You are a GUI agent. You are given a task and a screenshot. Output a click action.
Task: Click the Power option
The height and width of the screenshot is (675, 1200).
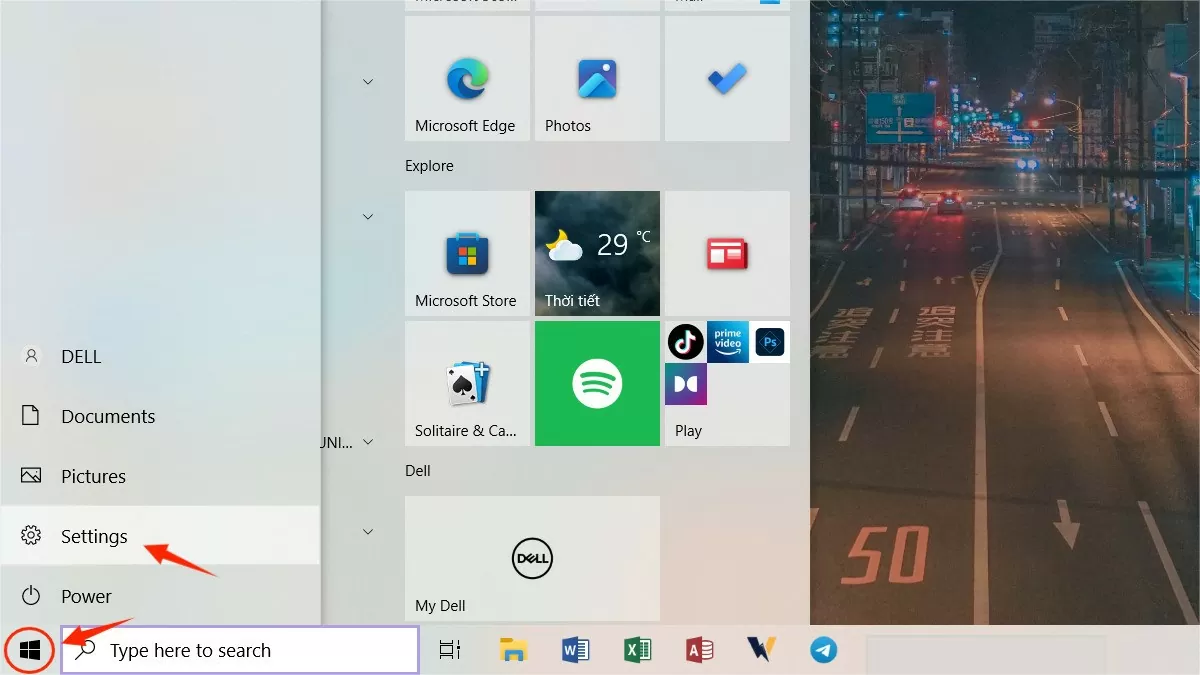tap(88, 596)
